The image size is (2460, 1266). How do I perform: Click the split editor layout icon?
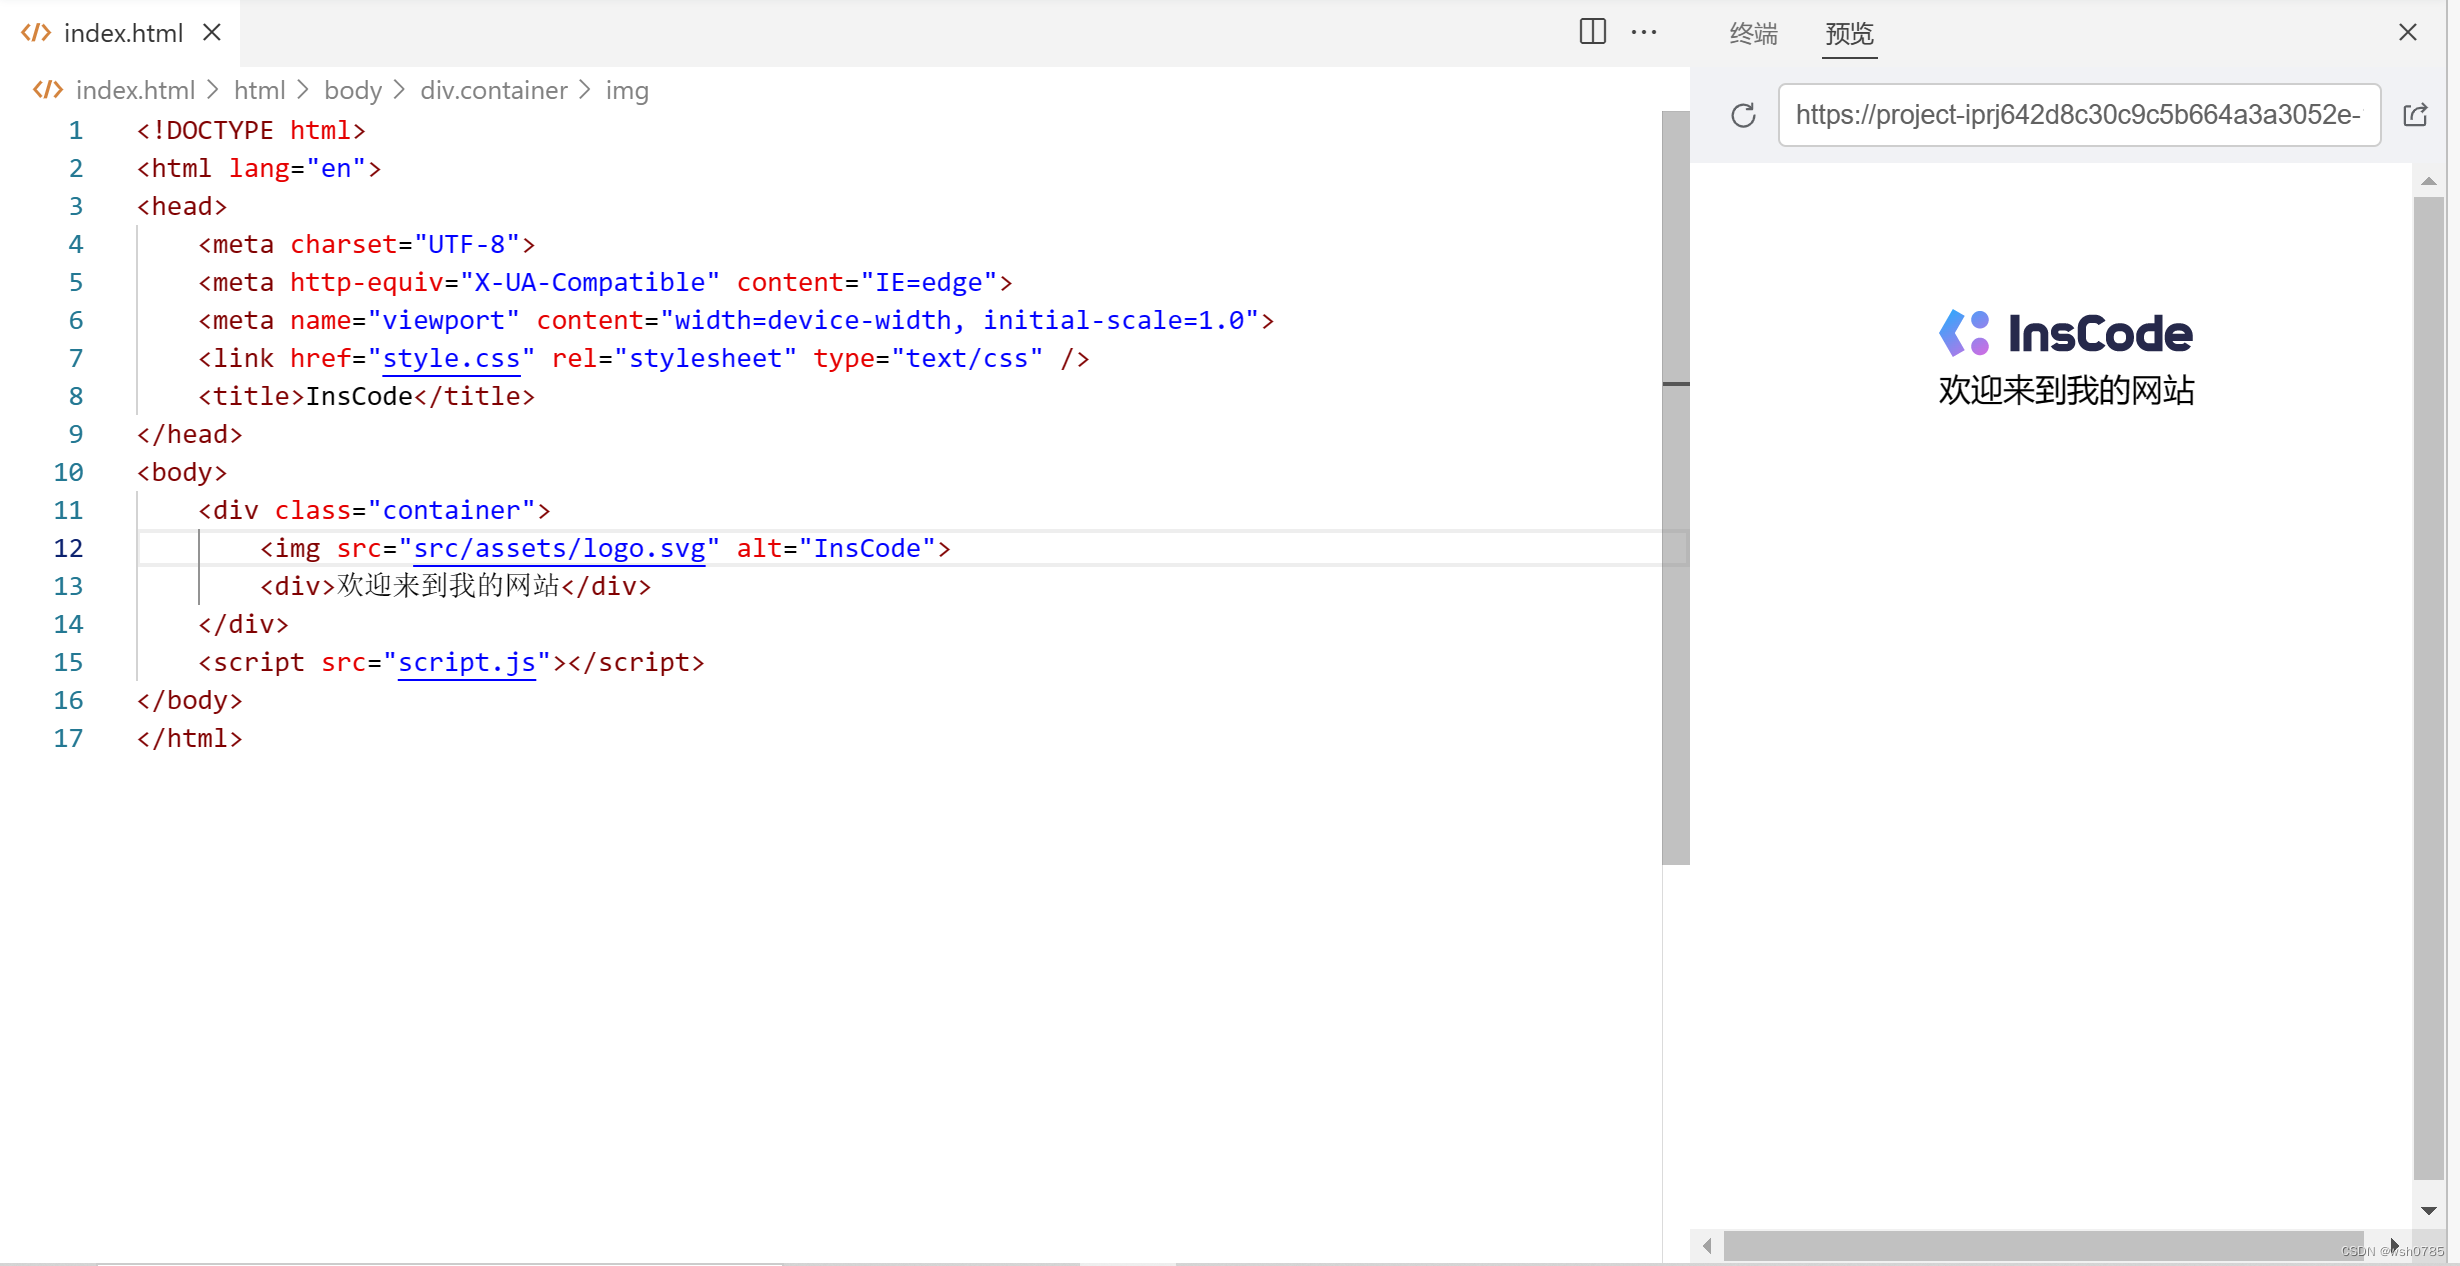coord(1593,32)
